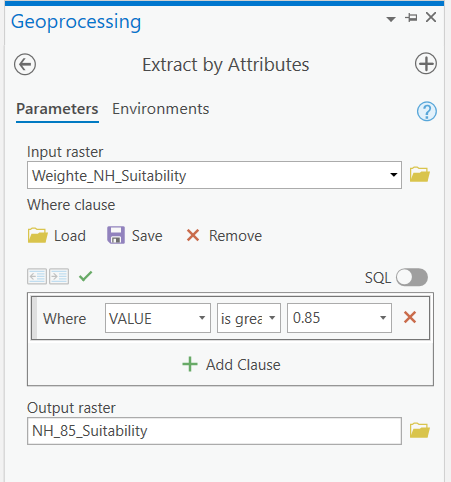Open tool help question mark icon
The height and width of the screenshot is (482, 451).
427,111
